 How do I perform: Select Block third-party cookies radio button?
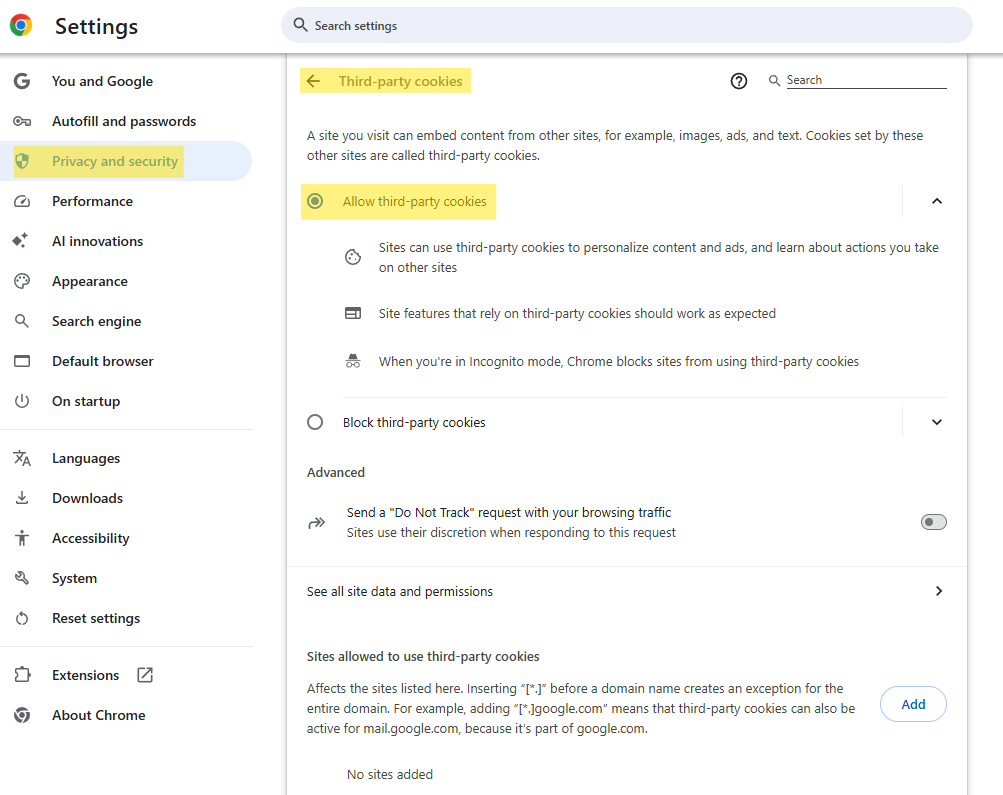[x=315, y=422]
